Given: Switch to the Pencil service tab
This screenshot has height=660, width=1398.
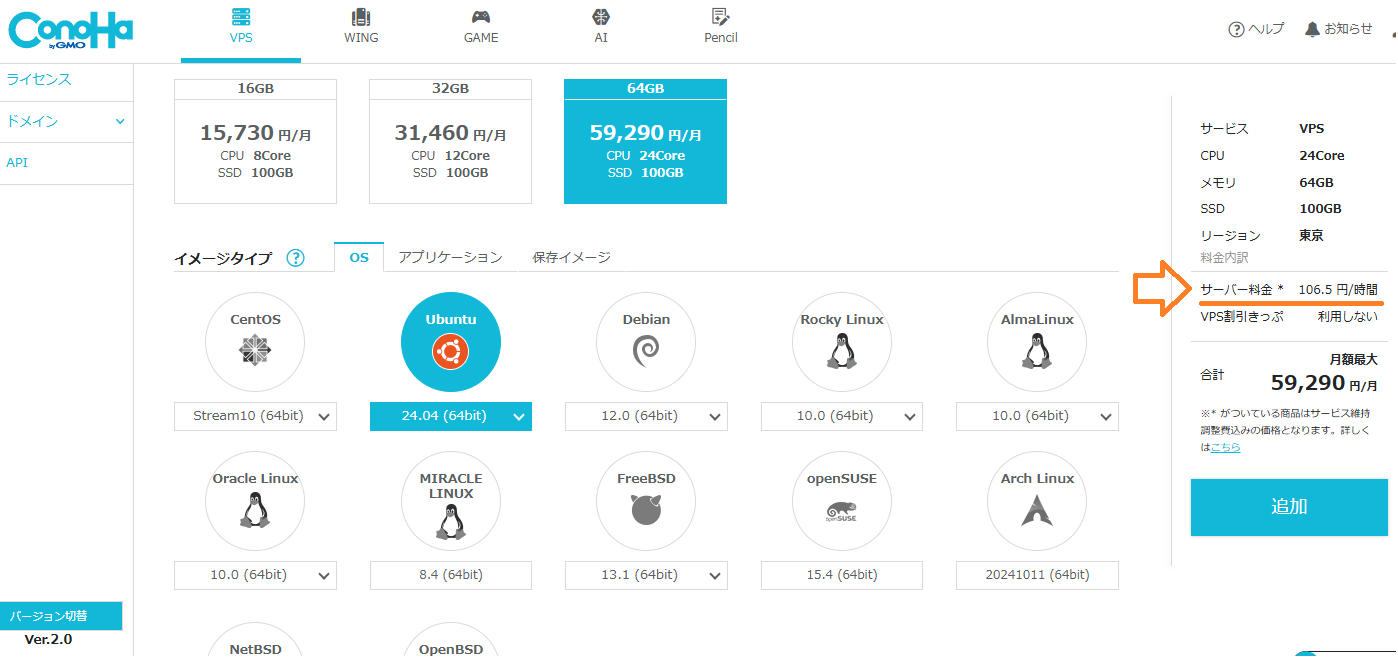Looking at the screenshot, I should (721, 27).
